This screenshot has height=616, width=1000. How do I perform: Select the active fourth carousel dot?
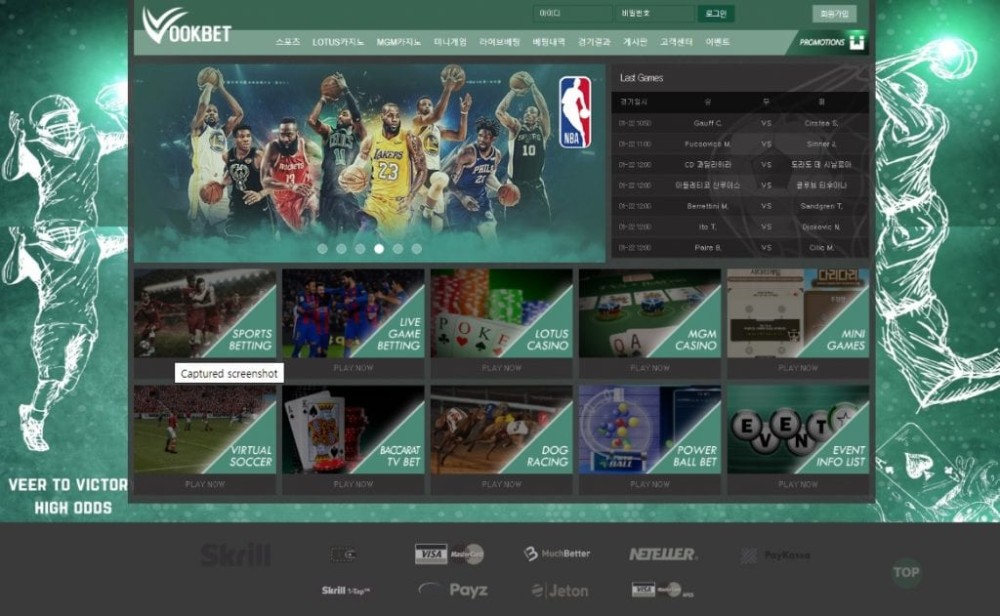click(379, 249)
